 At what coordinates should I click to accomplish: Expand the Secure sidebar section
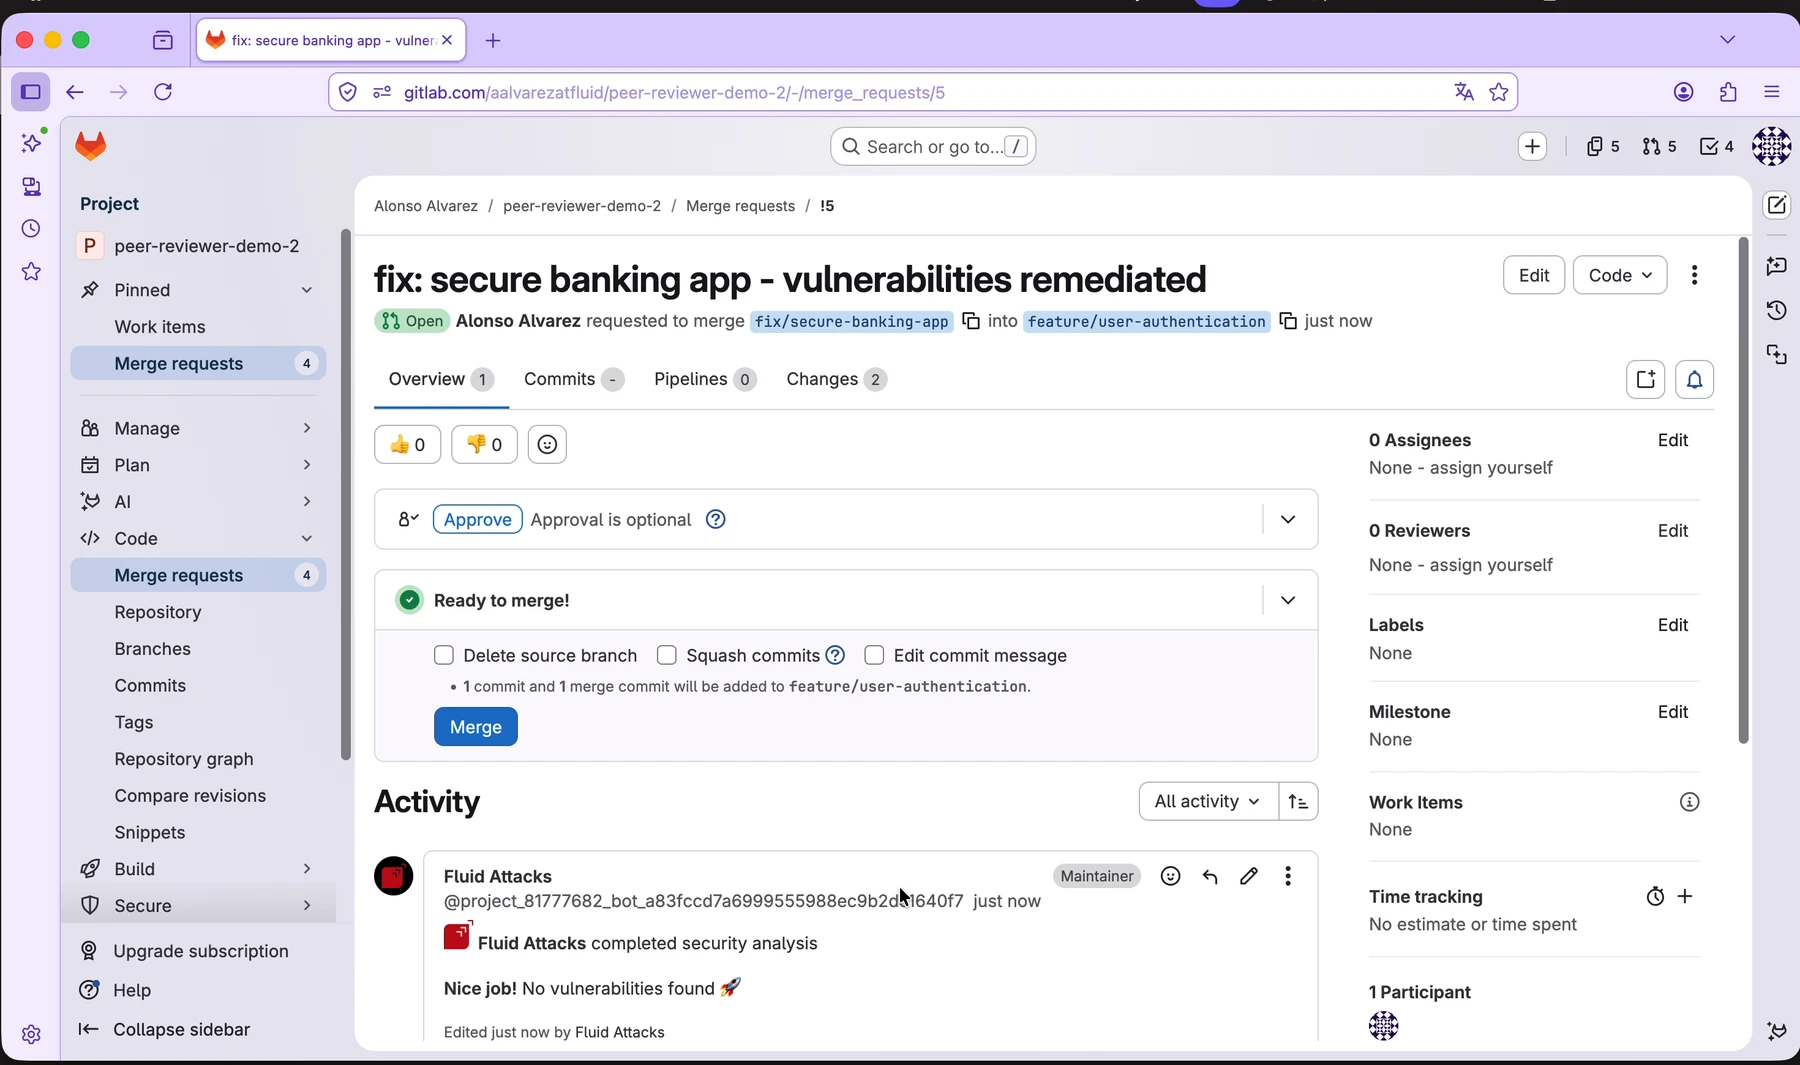pyautogui.click(x=307, y=905)
